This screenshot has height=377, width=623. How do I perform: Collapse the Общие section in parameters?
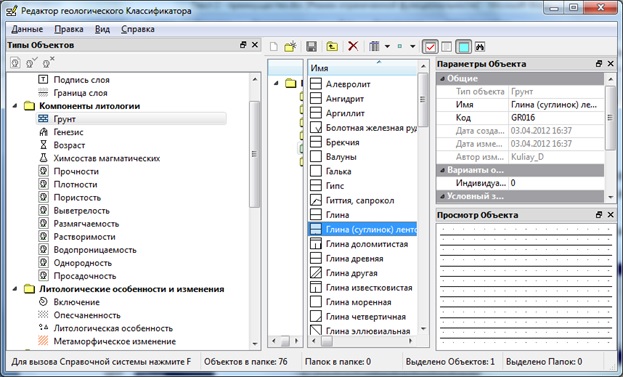[x=442, y=79]
